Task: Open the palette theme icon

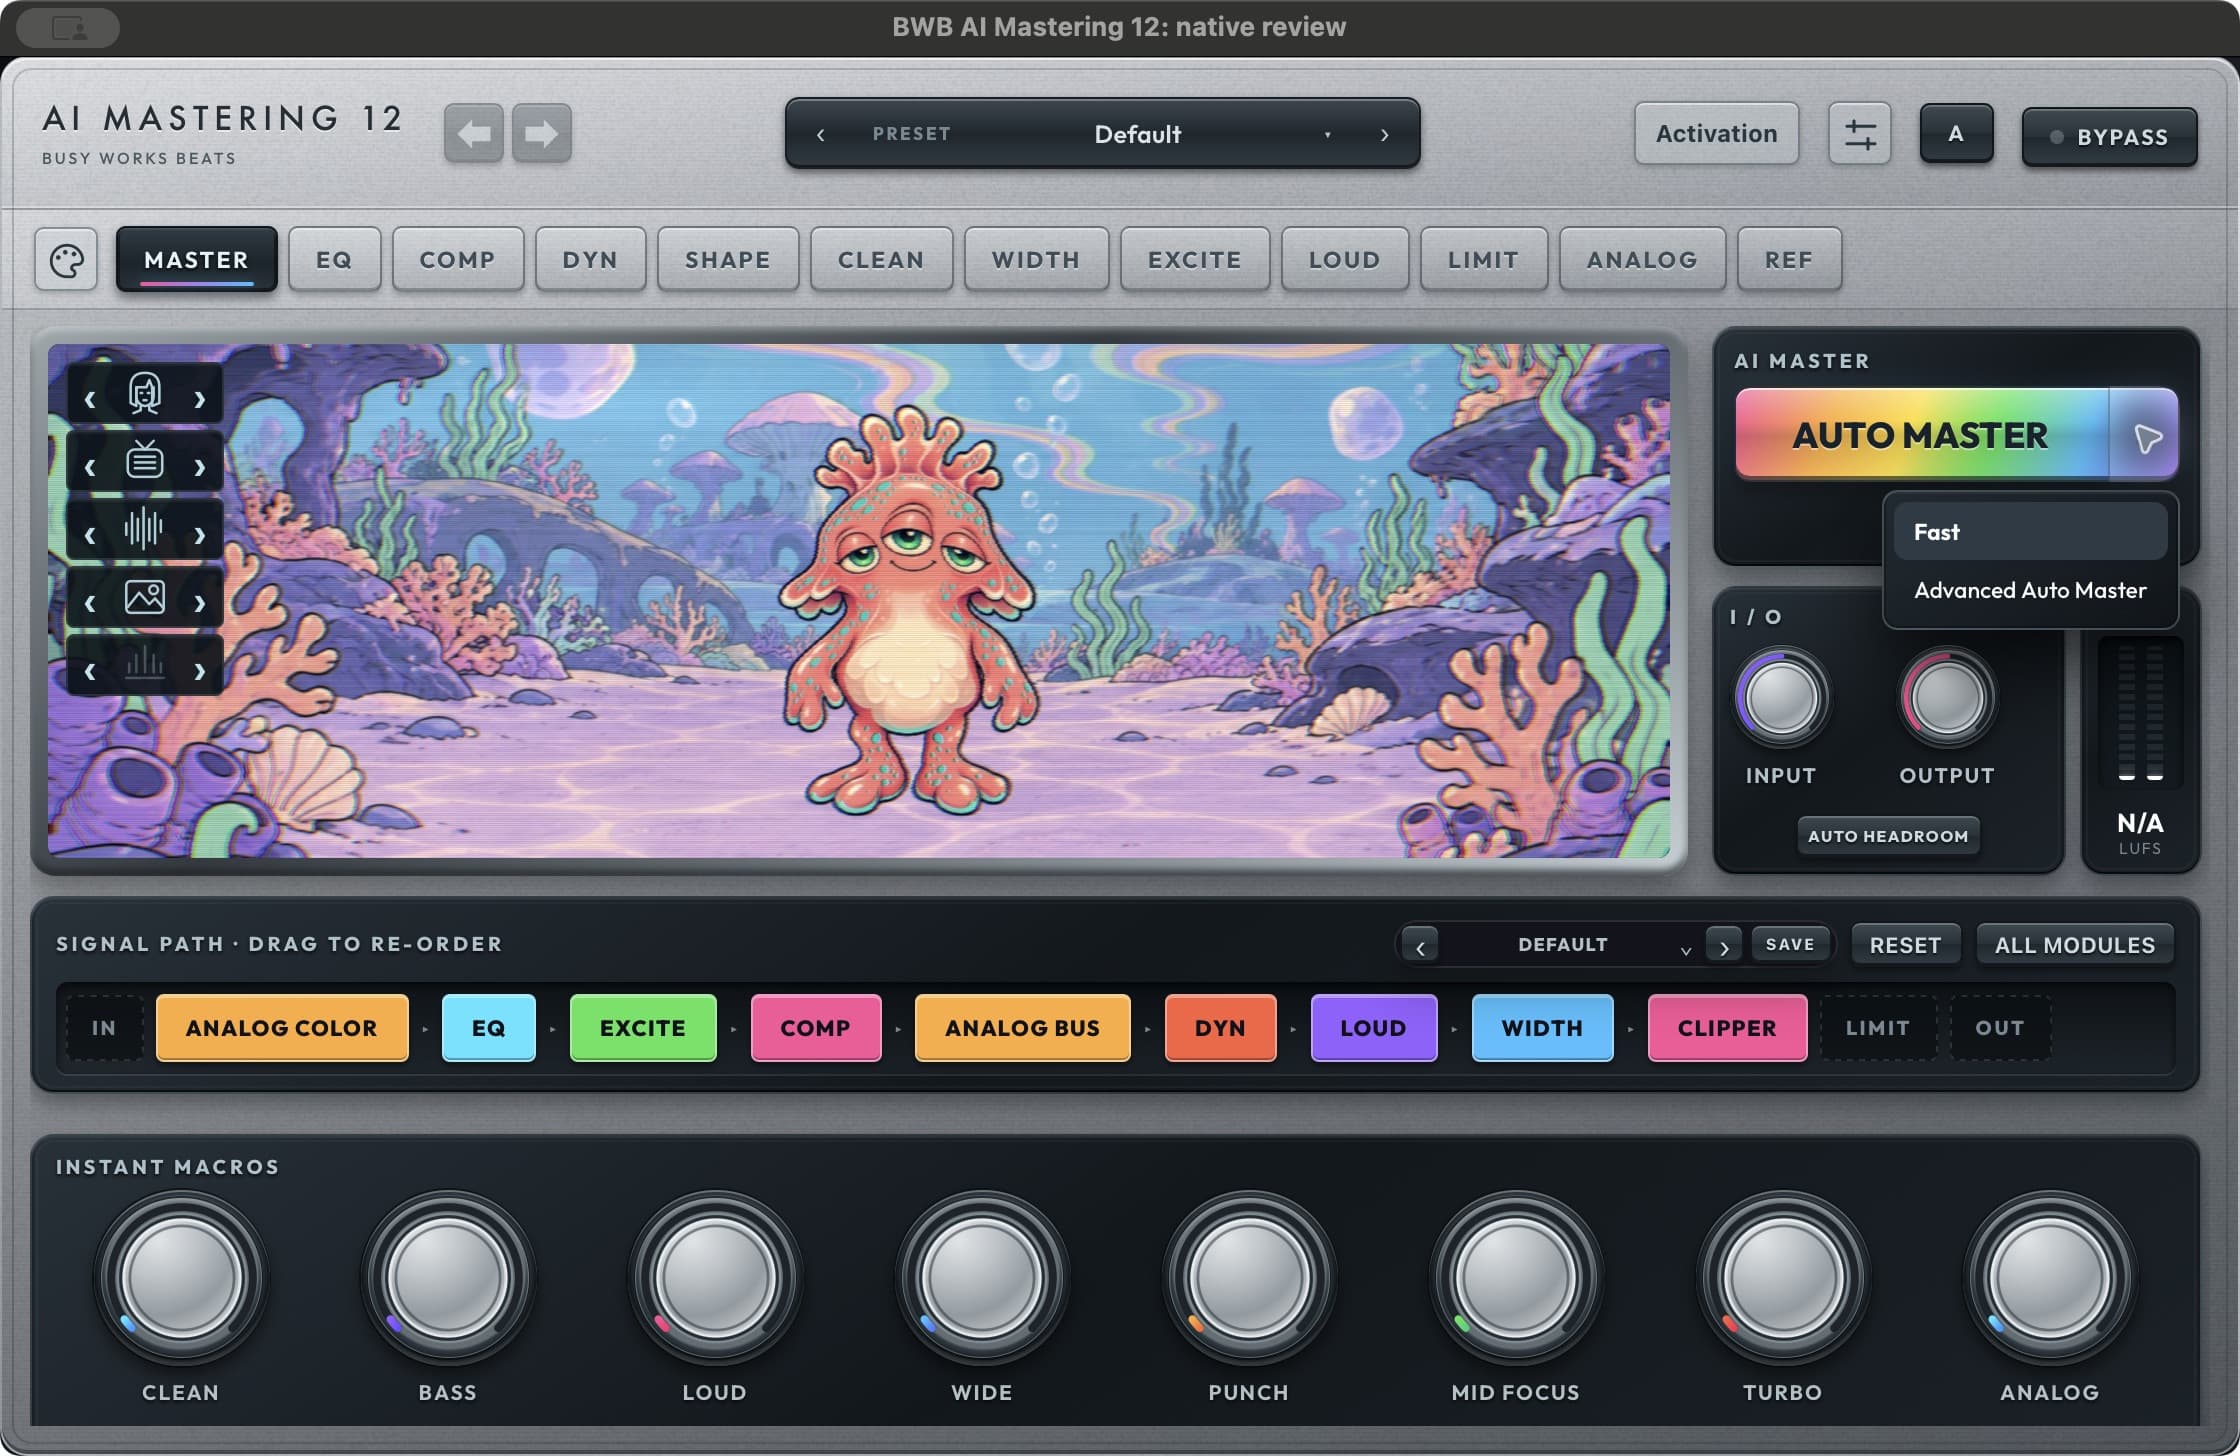Action: click(x=66, y=260)
